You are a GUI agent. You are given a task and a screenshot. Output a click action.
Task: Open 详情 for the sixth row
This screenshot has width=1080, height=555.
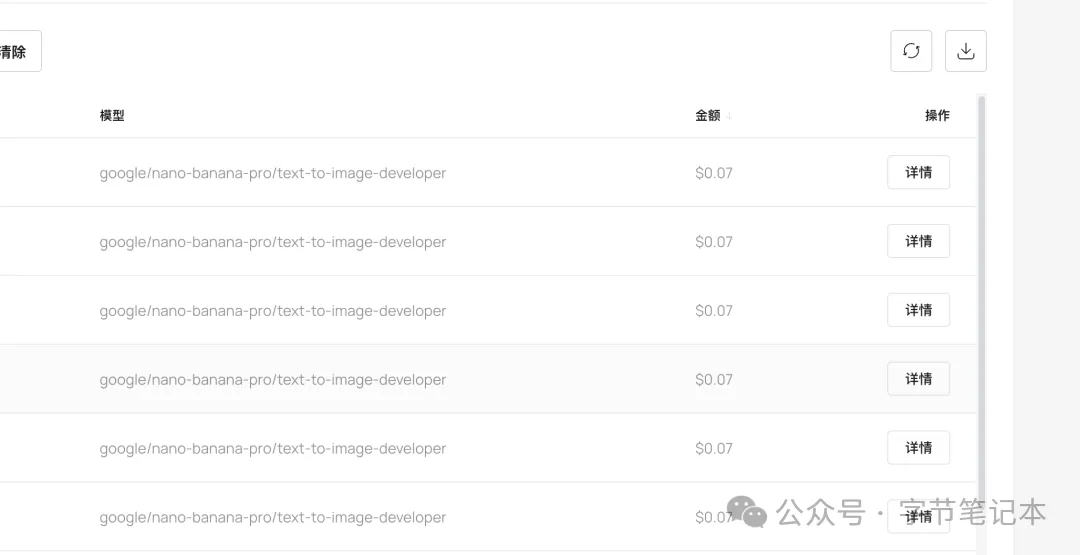point(918,516)
